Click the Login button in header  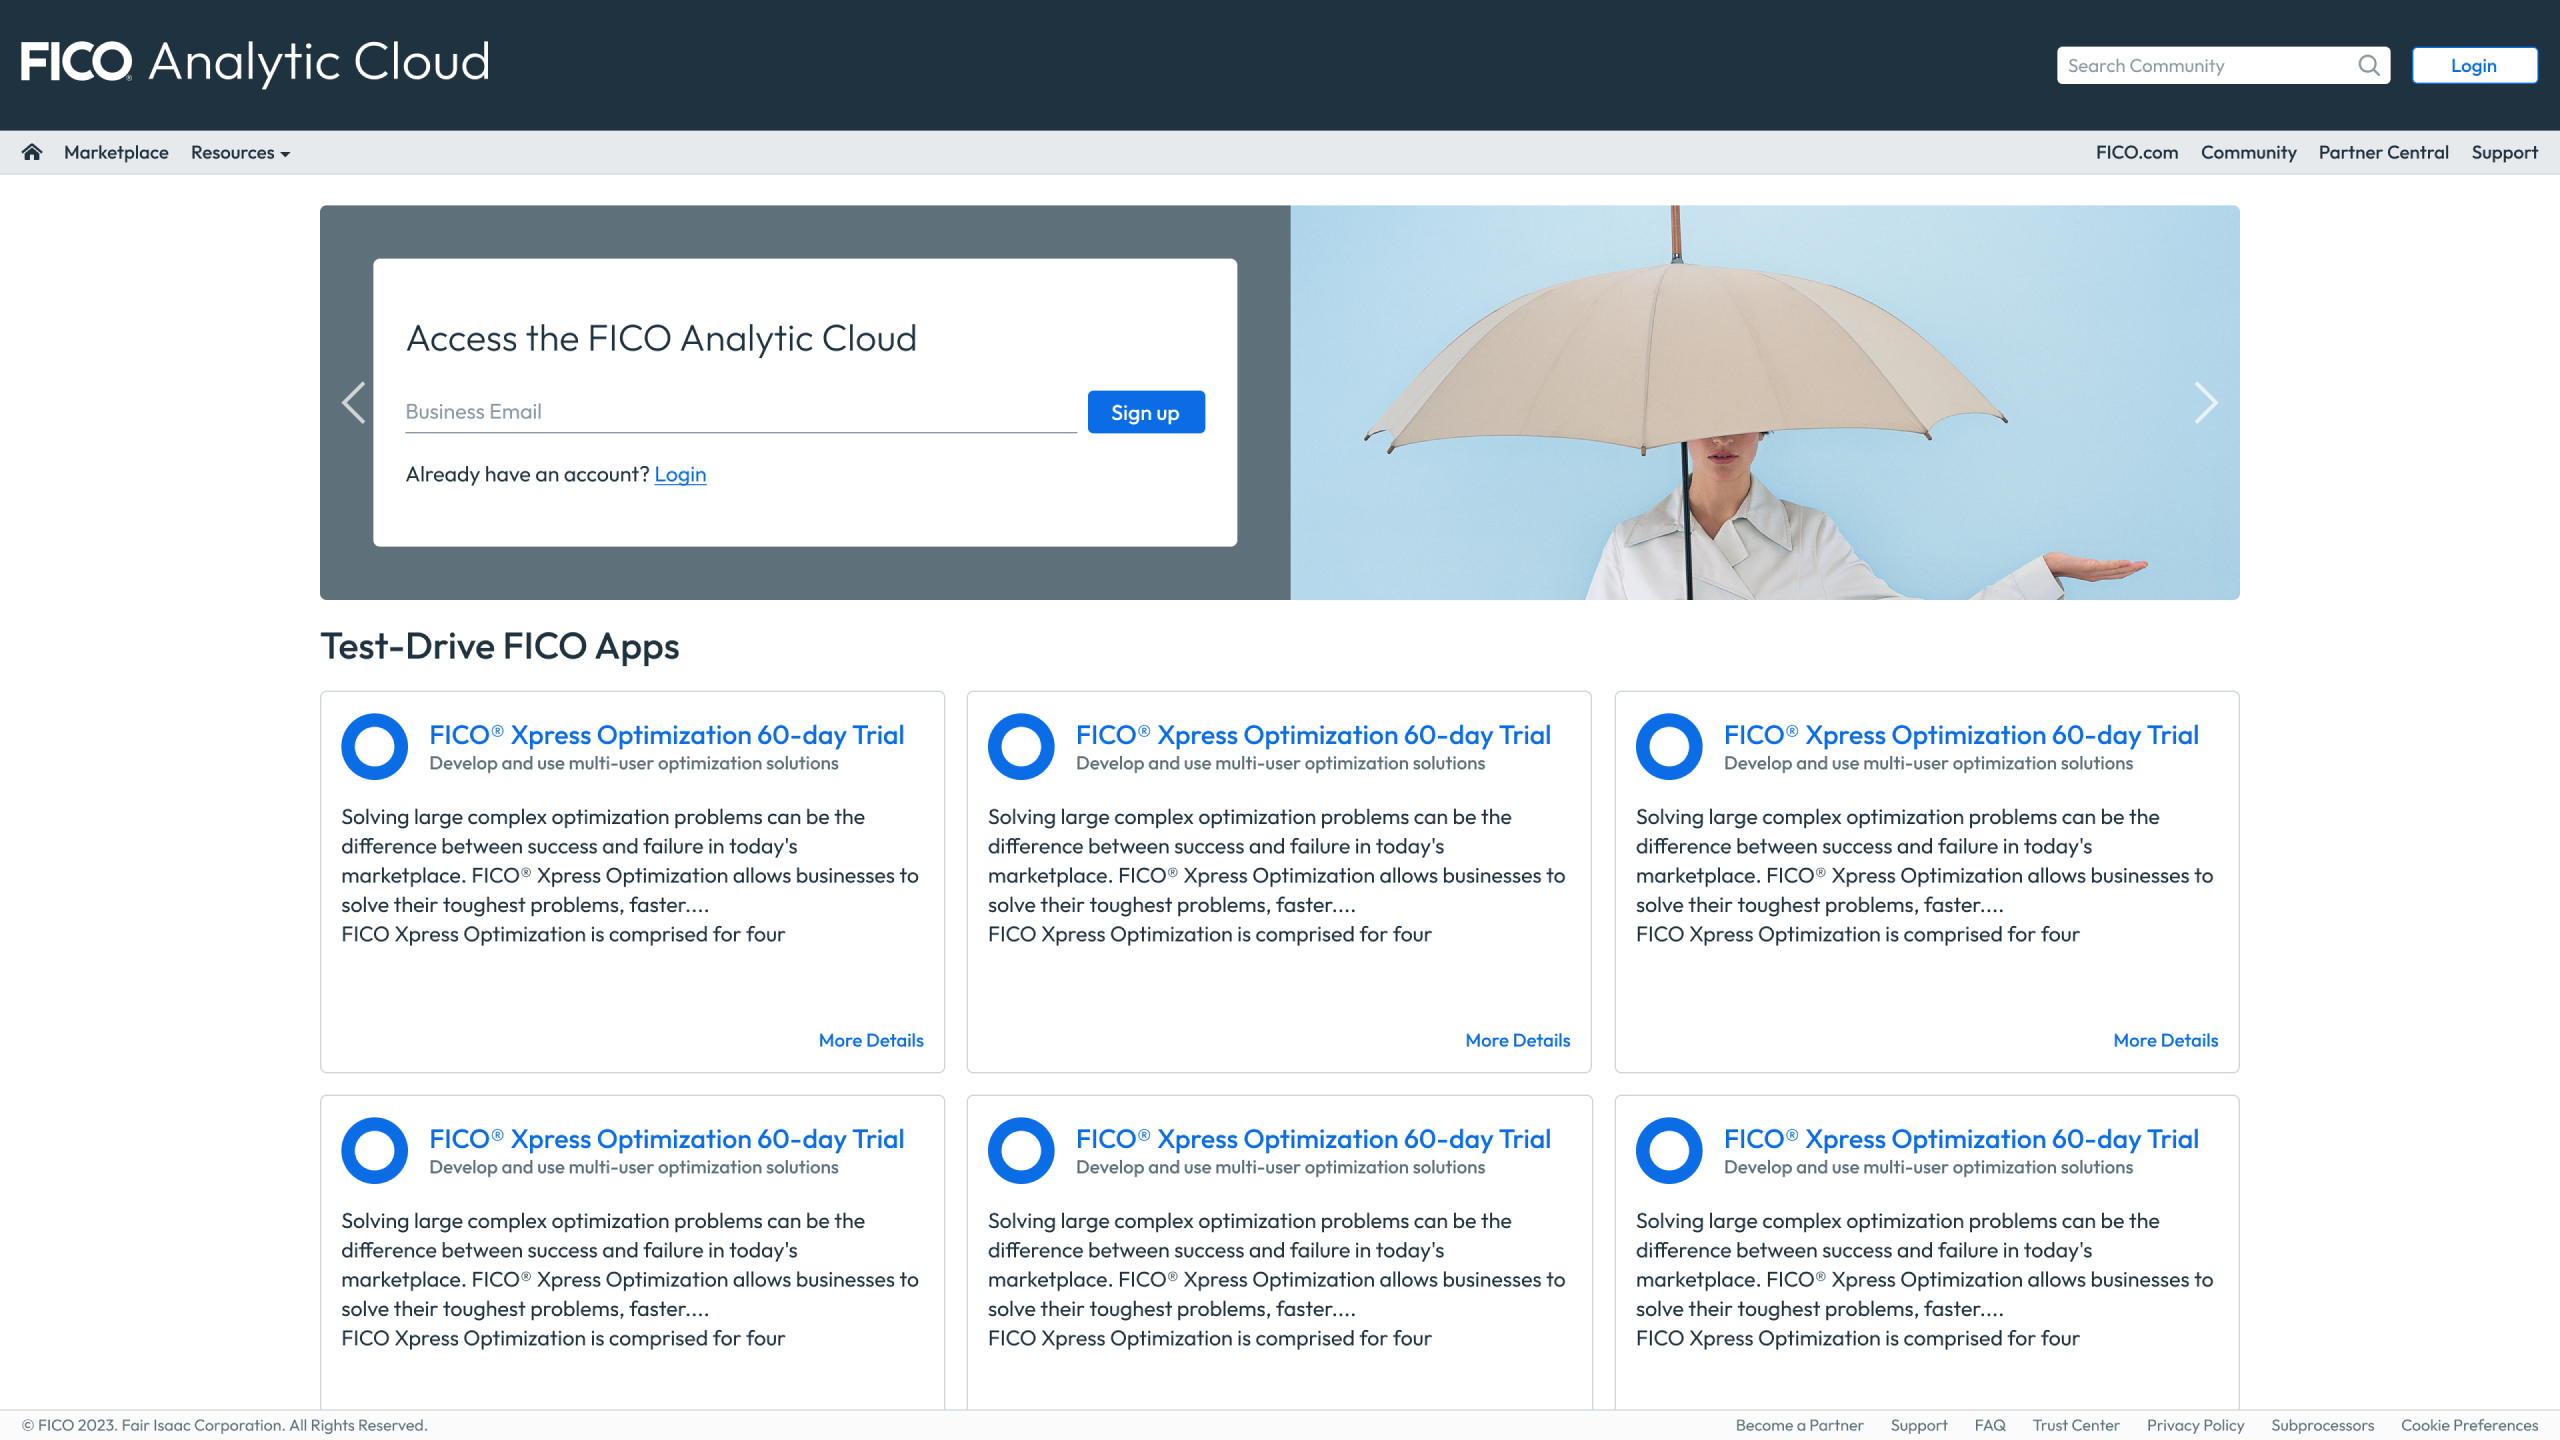2473,66
